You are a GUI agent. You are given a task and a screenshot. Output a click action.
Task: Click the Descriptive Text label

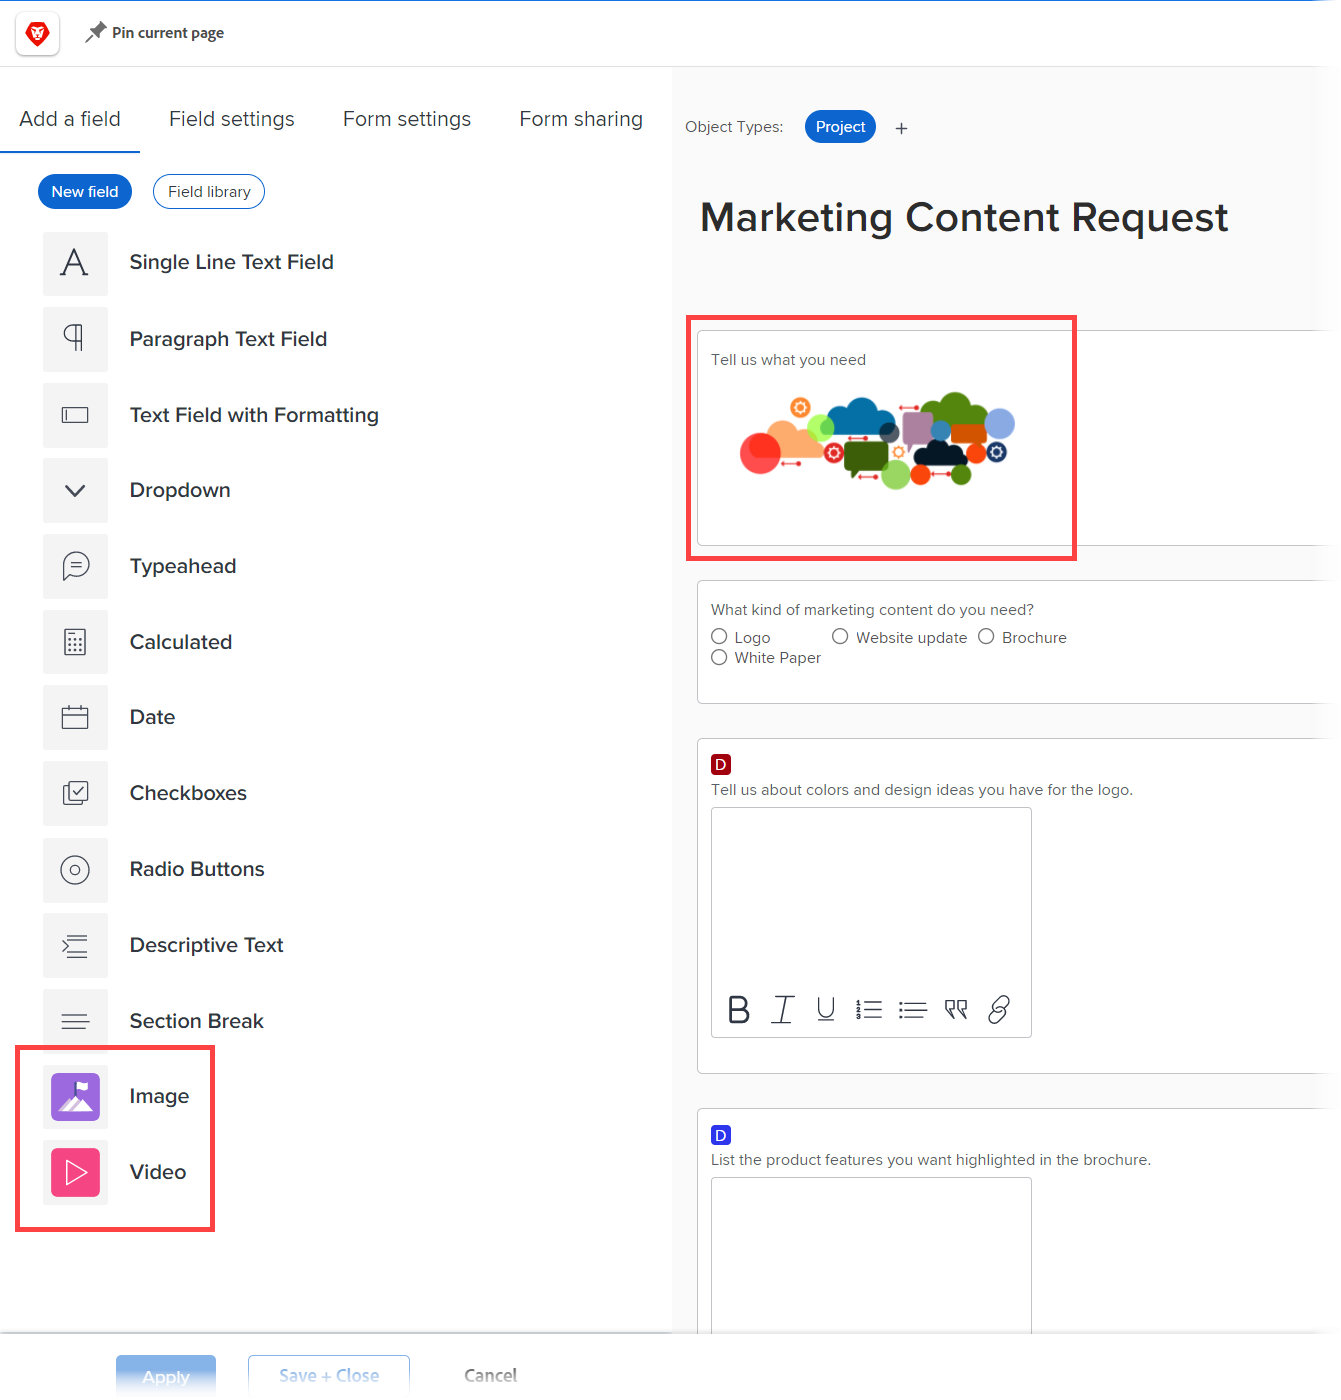pyautogui.click(x=207, y=945)
